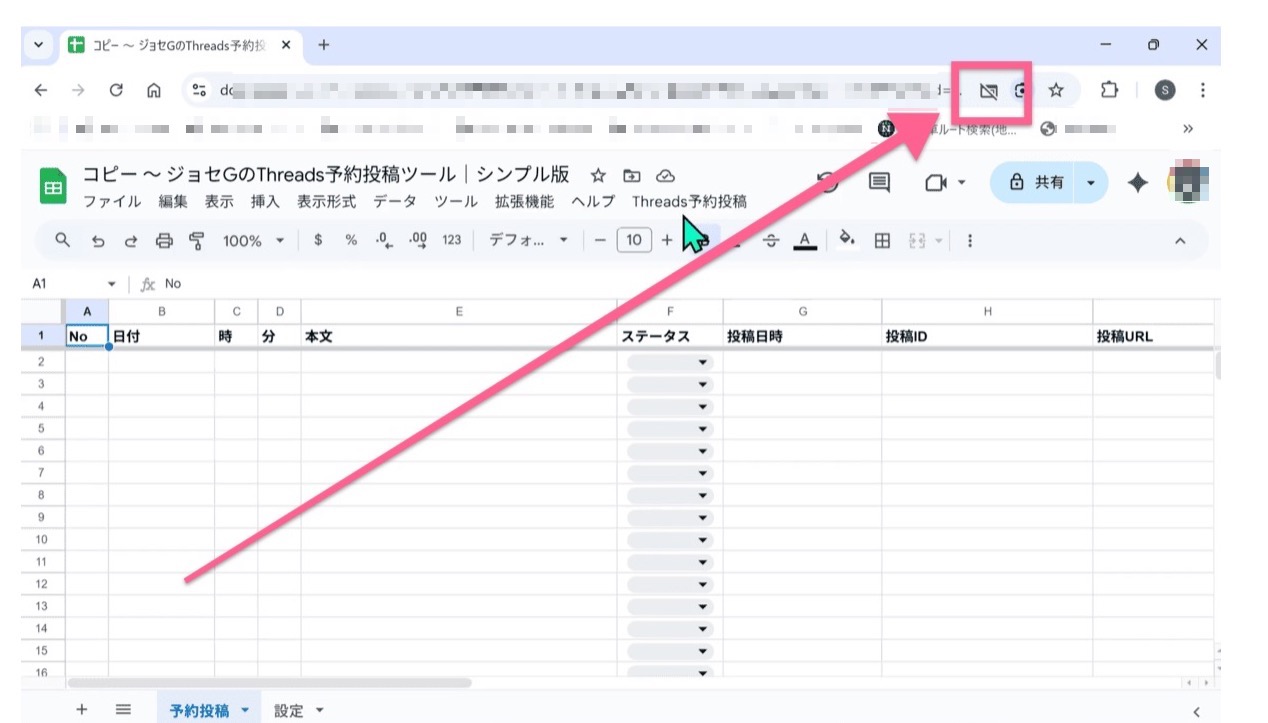Activate the paint format tool
Screen dimensions: 1268x723
197,240
